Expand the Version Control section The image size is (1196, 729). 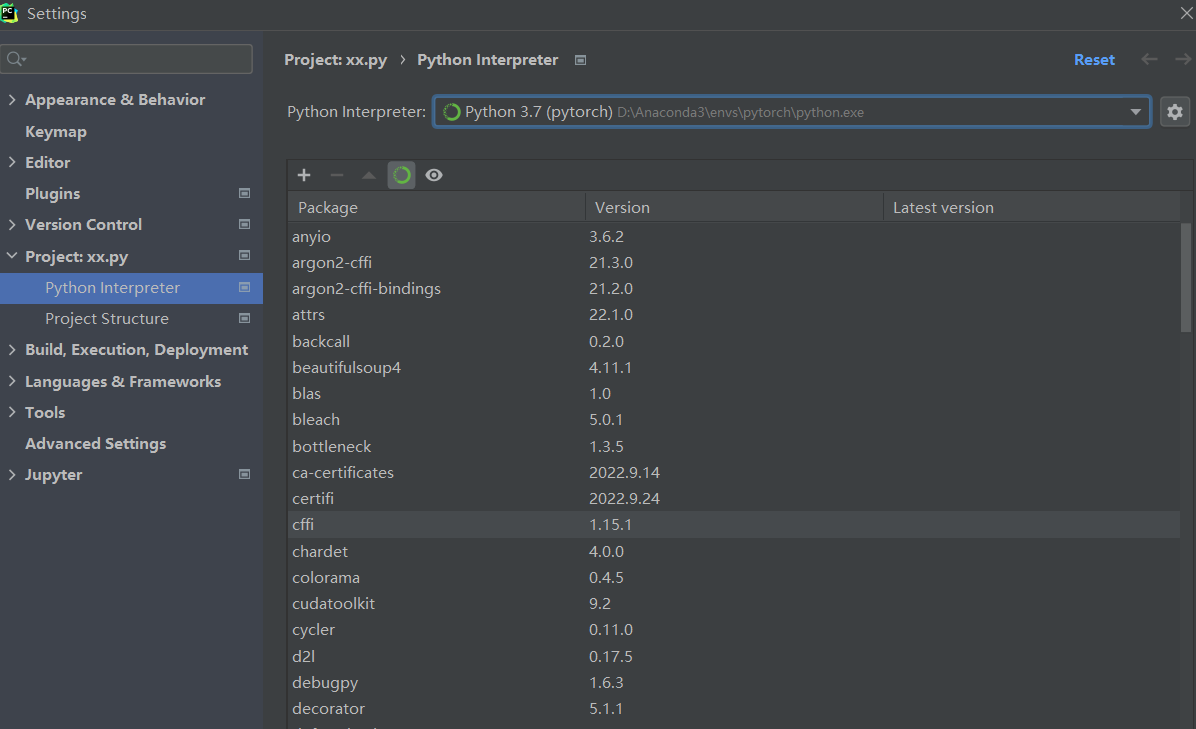(x=11, y=224)
